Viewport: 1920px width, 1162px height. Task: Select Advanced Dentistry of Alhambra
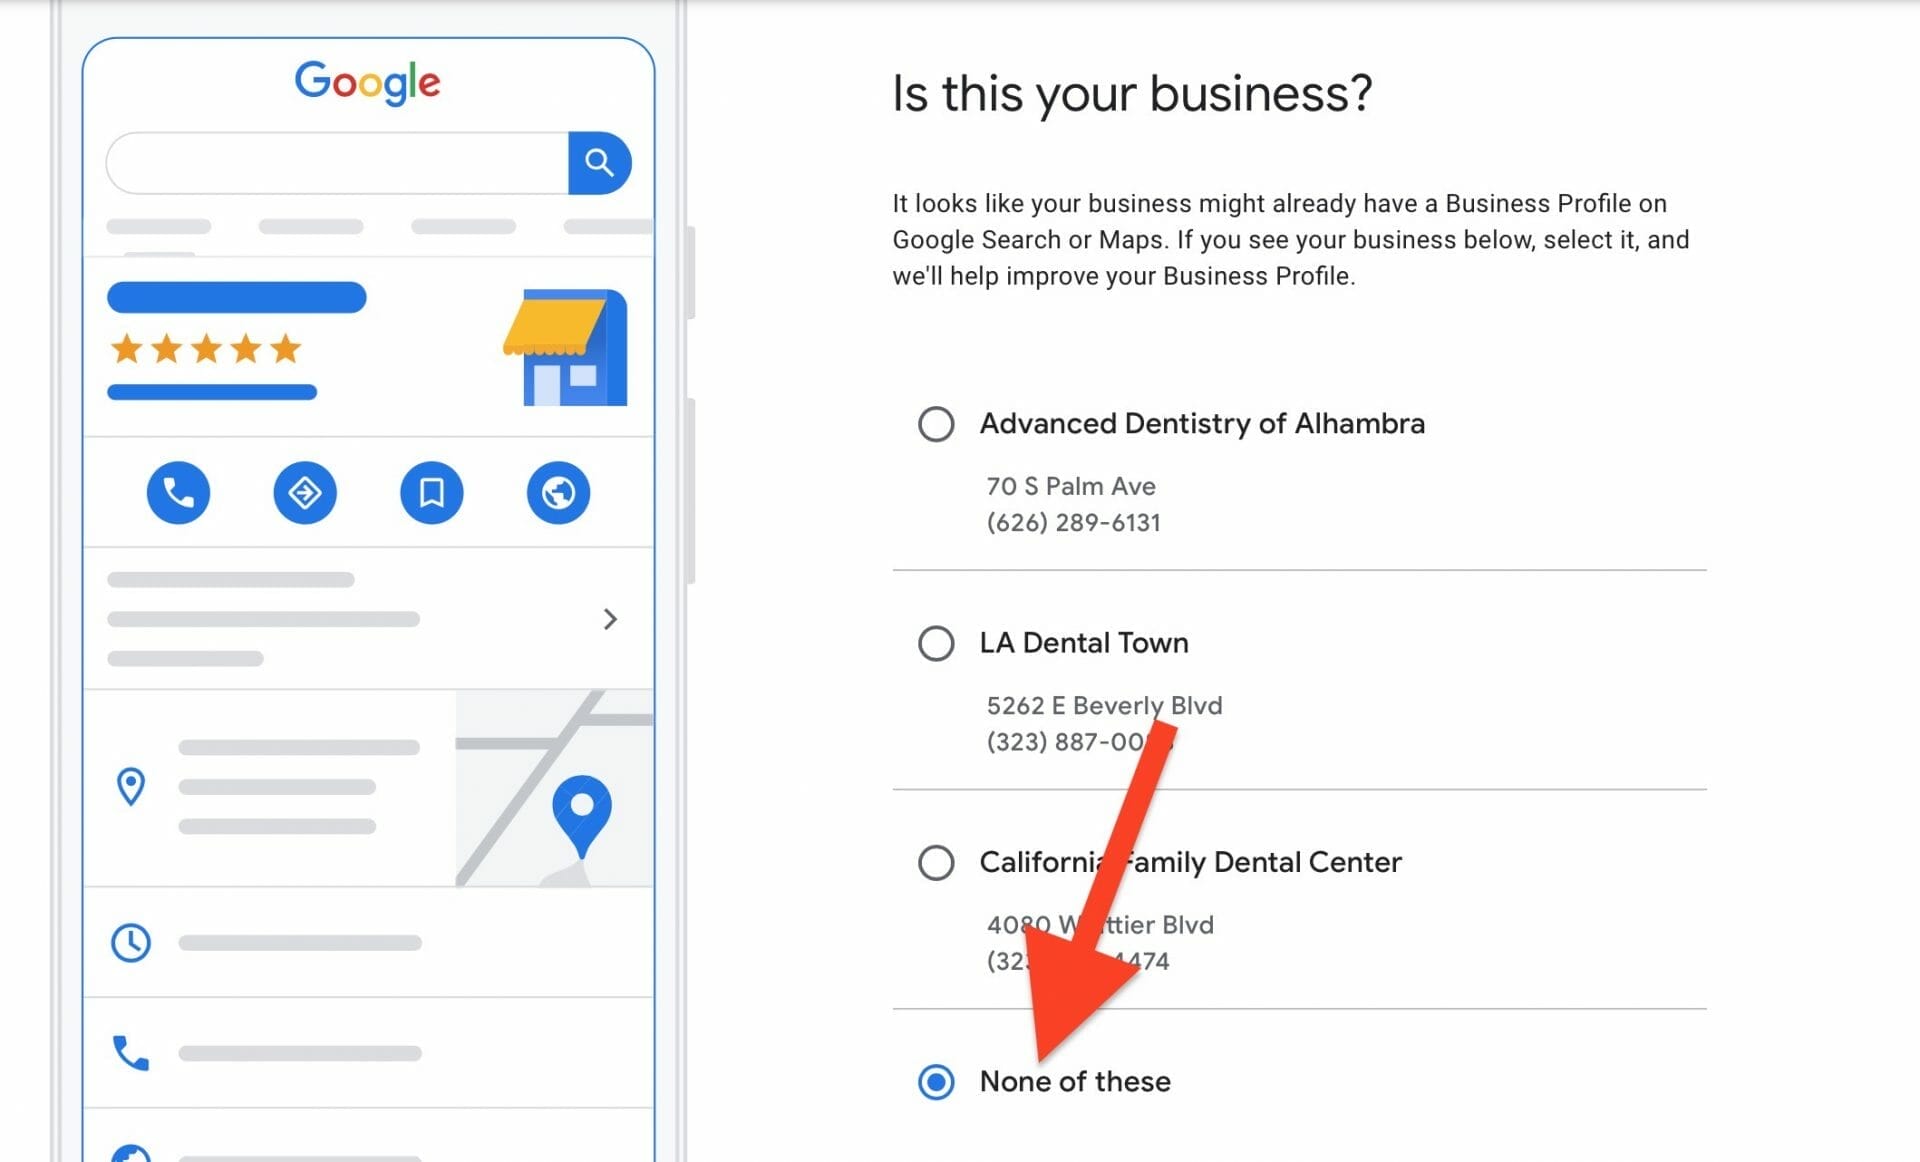click(x=936, y=424)
